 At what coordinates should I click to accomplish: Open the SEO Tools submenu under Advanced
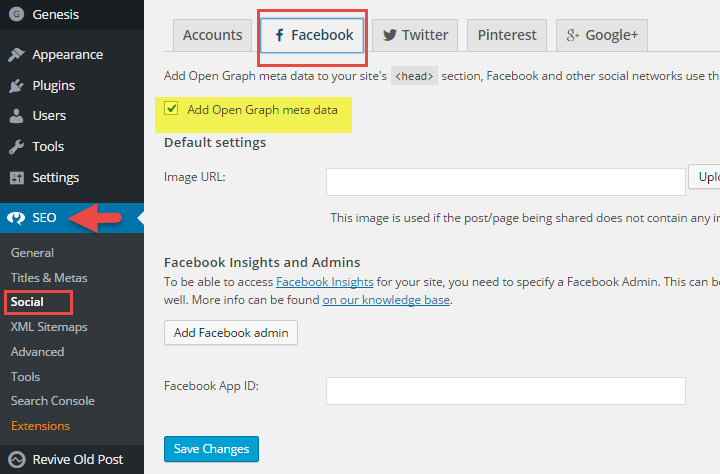click(x=25, y=377)
